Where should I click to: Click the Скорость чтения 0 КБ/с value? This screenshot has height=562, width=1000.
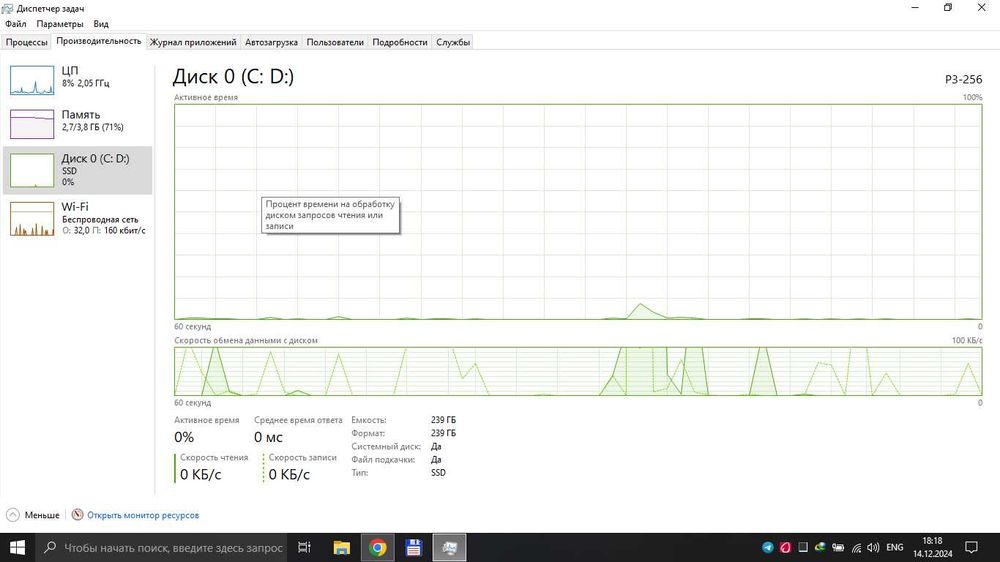(x=200, y=475)
